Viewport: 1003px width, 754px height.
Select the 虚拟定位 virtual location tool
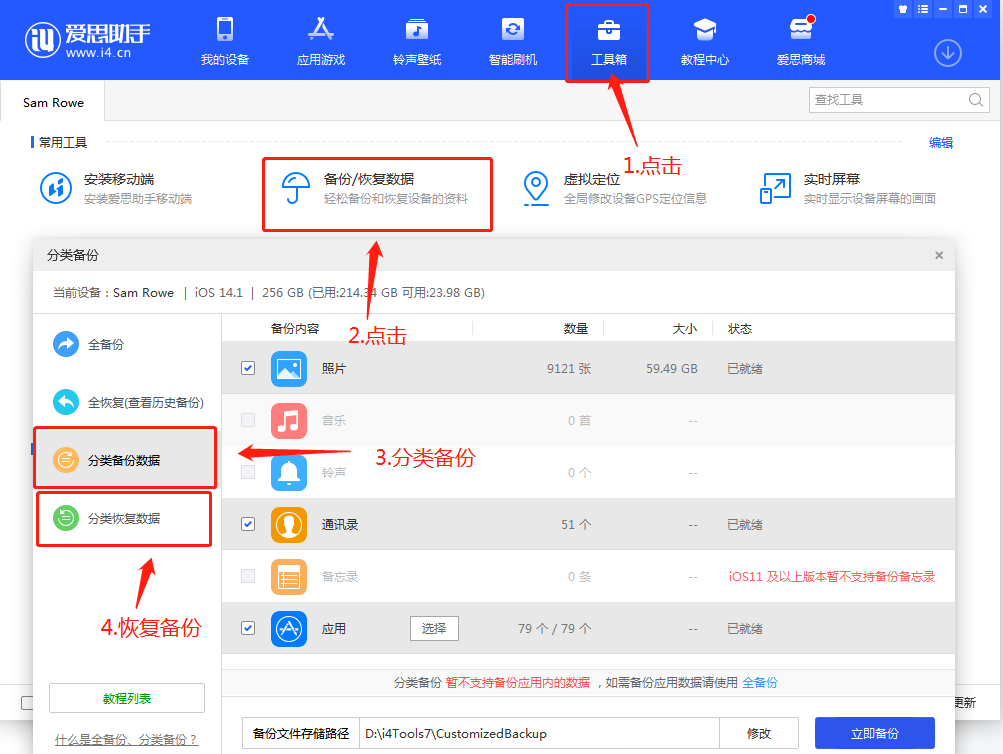[536, 188]
